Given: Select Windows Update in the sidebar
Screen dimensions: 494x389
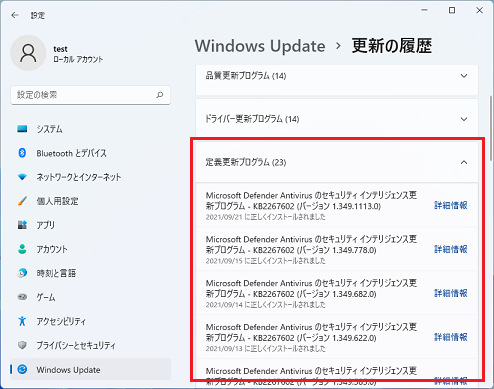Looking at the screenshot, I should [90, 369].
